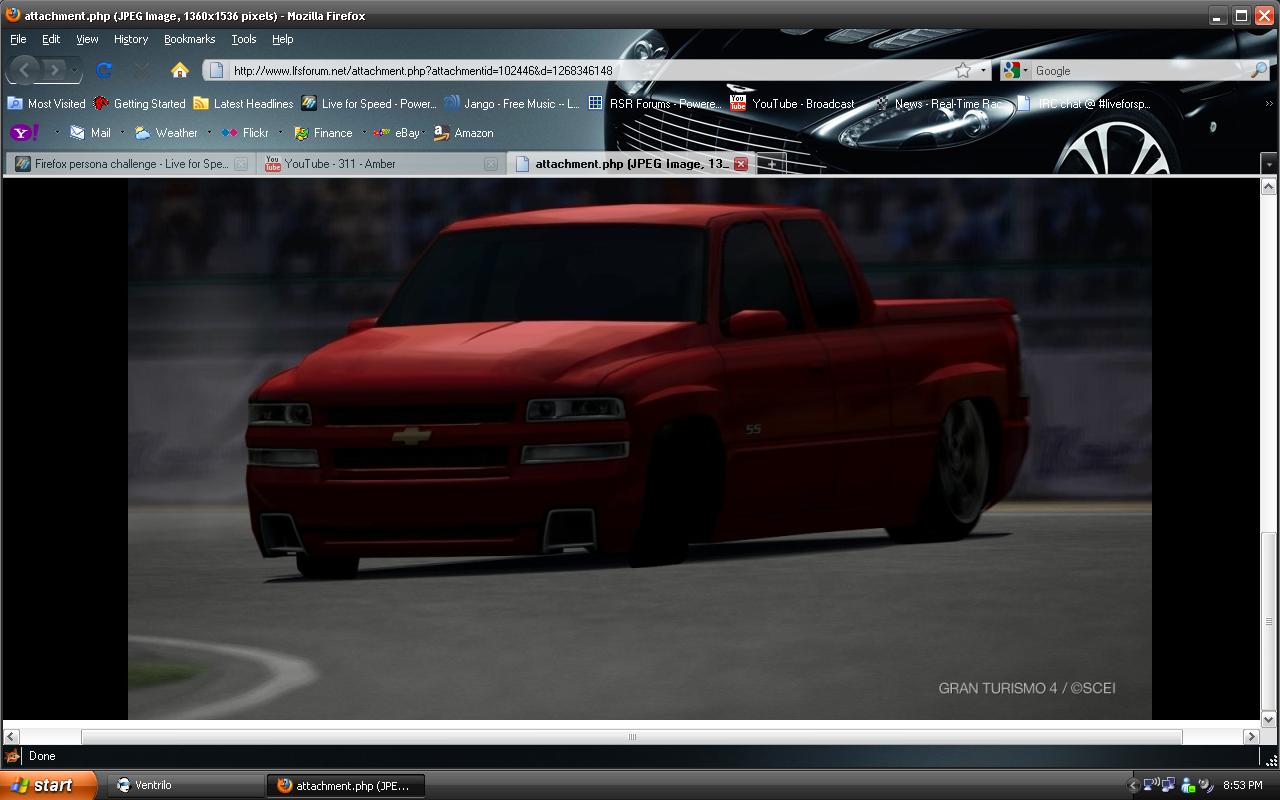Click the horizontal scrollbar thumb

632,737
